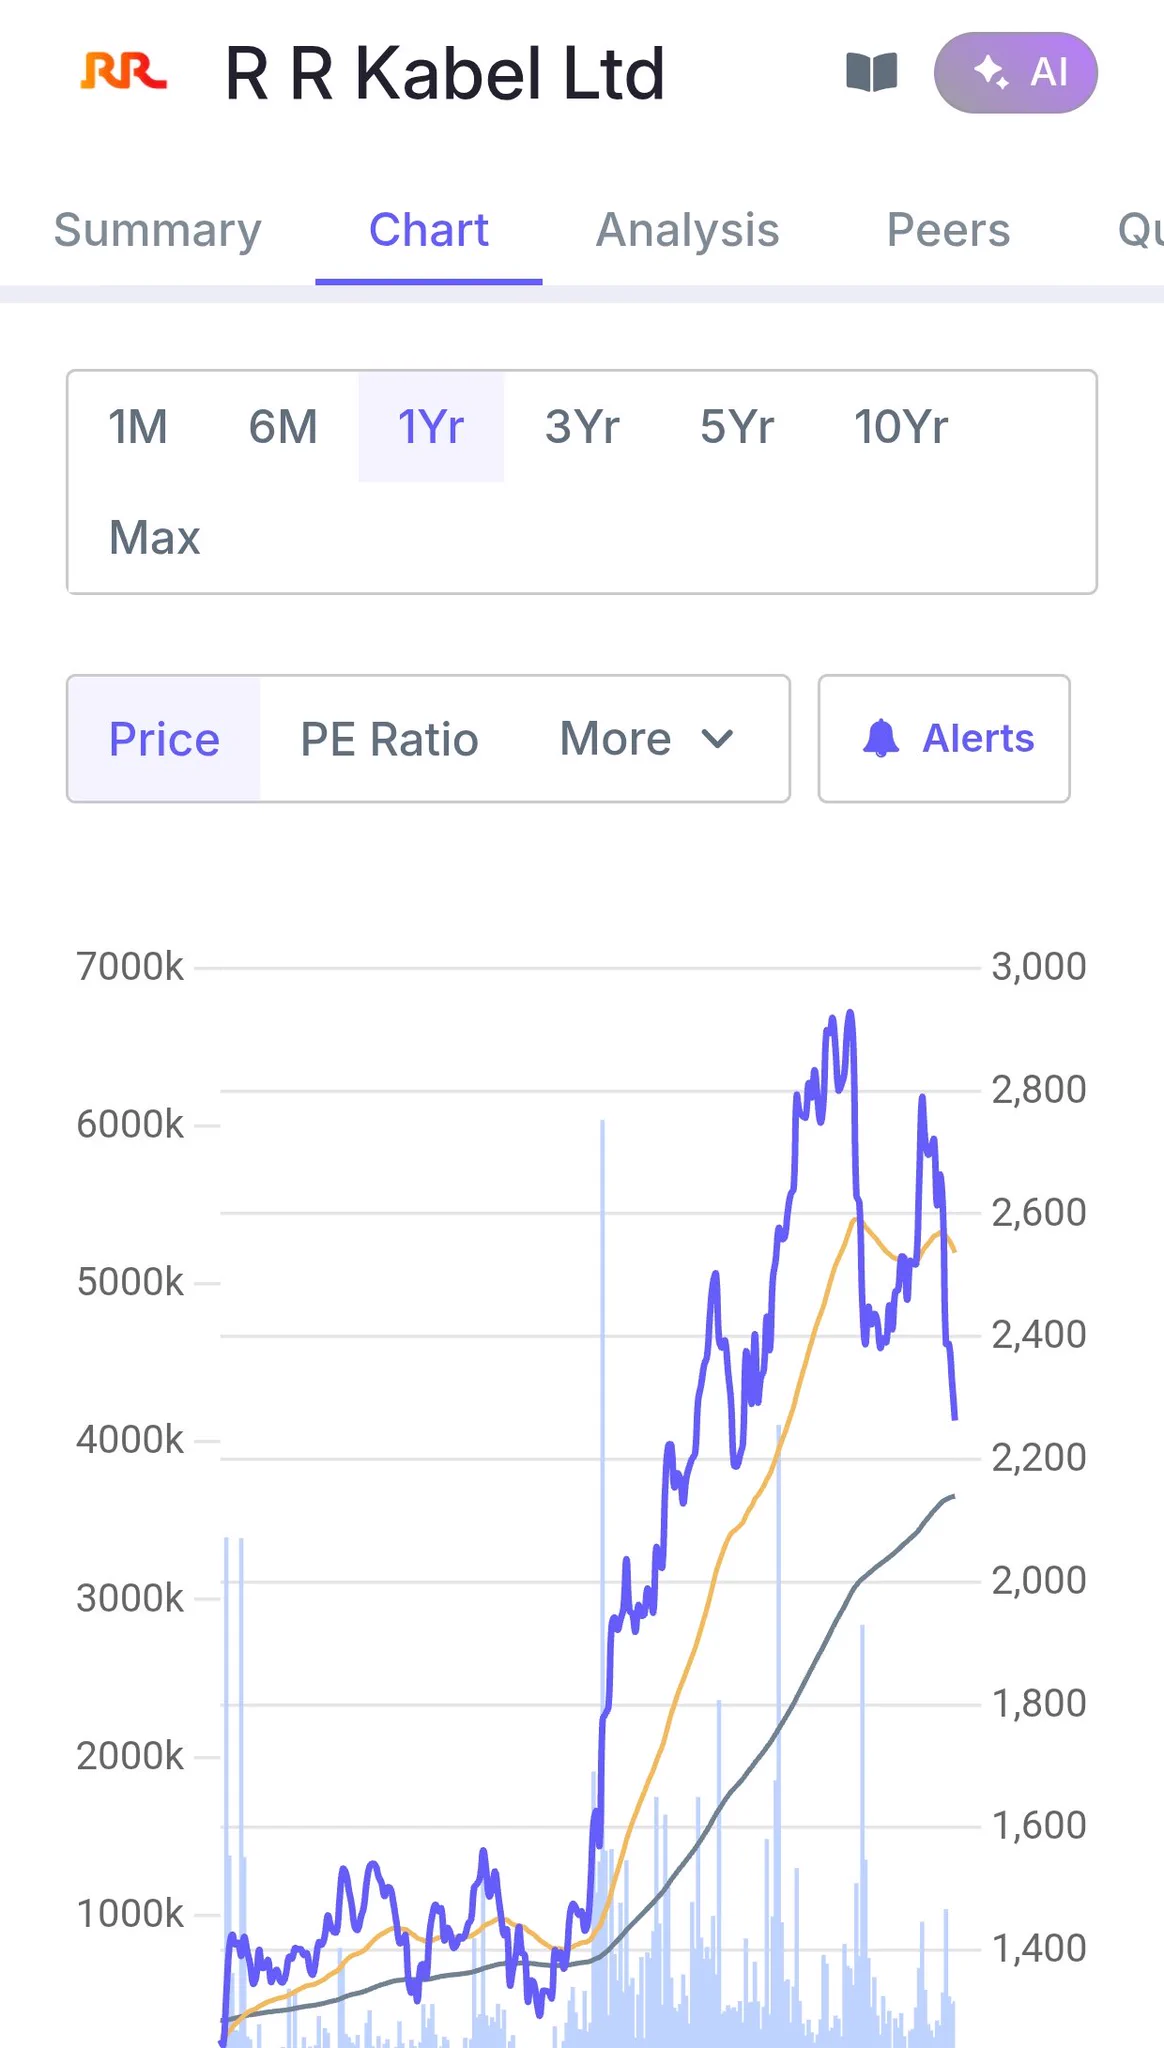
Task: Select the Chart tab
Action: 429,231
